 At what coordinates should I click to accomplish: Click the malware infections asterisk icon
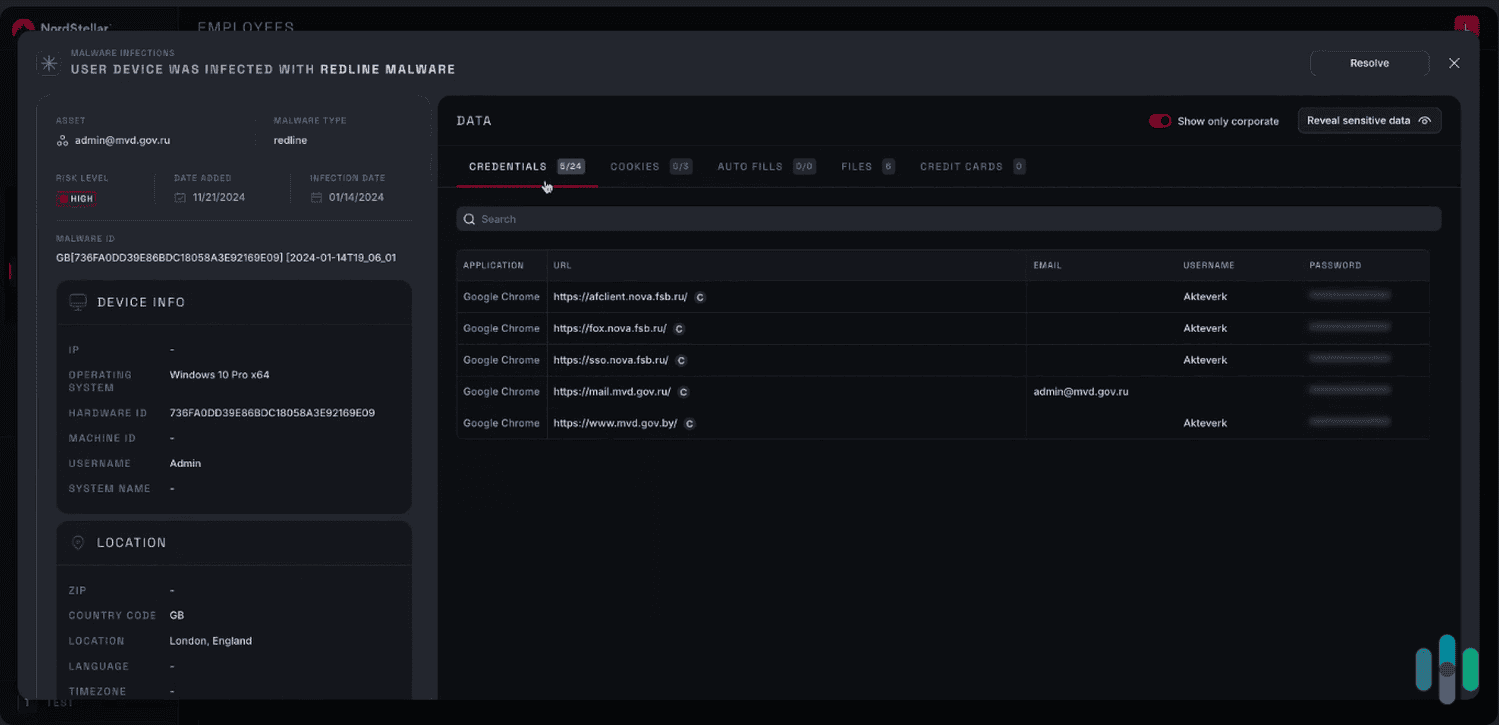(48, 62)
